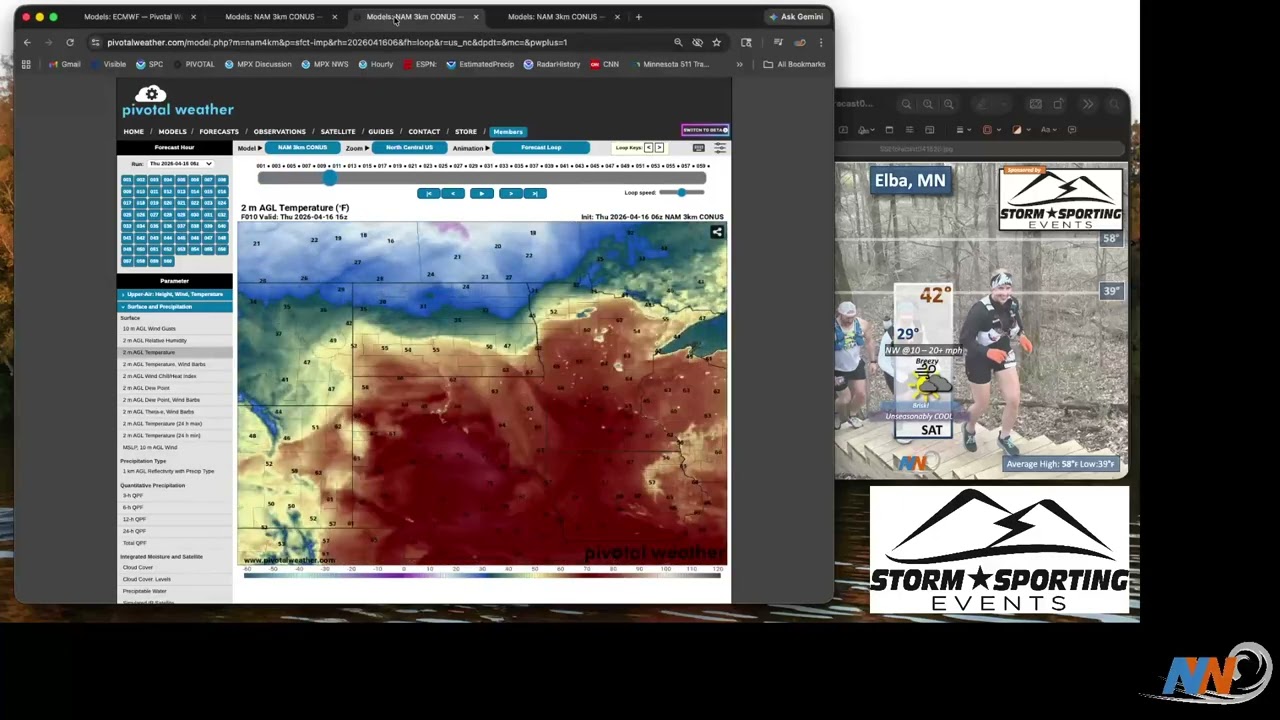Adjust the Loop speed slider
Viewport: 1280px width, 720px height.
[681, 193]
